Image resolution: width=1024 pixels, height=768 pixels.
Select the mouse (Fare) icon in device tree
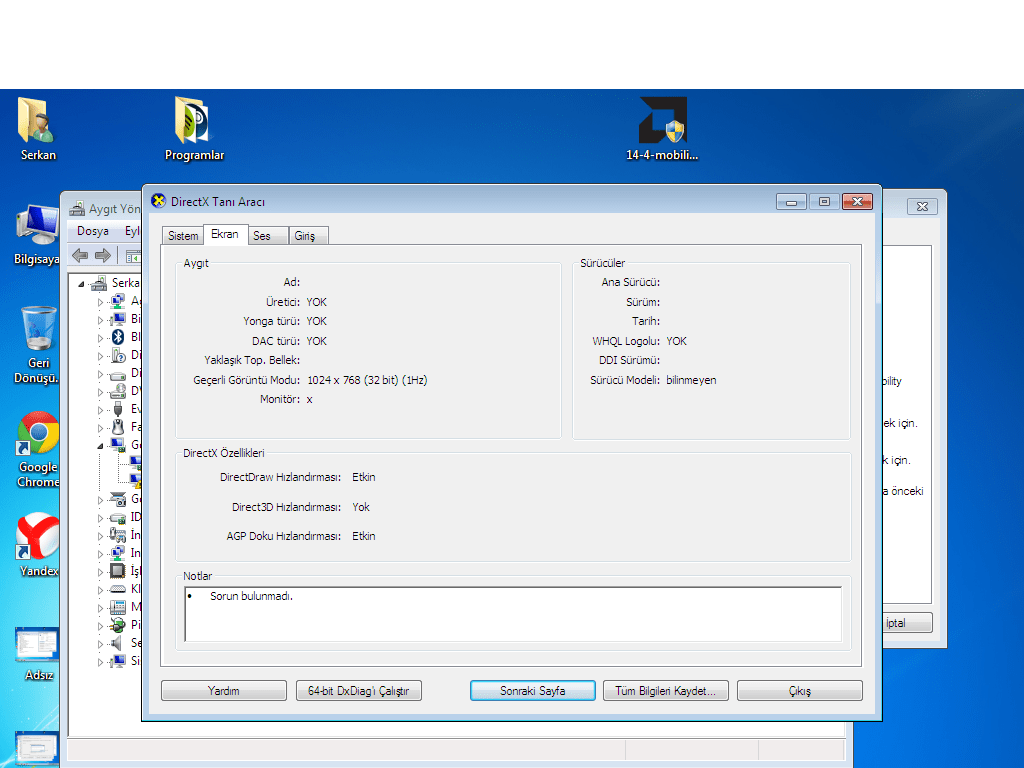(118, 427)
